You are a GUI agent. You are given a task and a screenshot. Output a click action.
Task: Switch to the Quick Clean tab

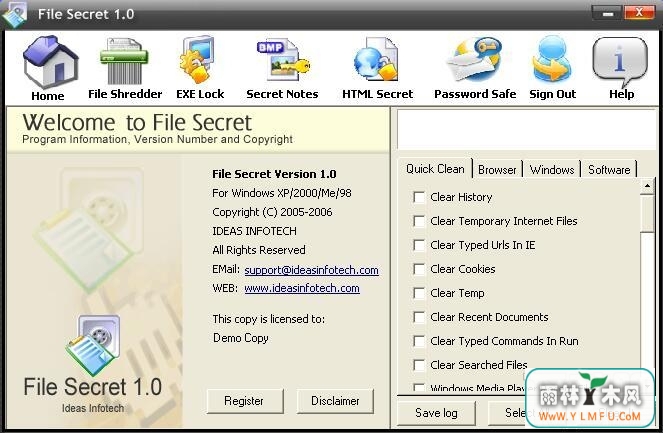[435, 169]
